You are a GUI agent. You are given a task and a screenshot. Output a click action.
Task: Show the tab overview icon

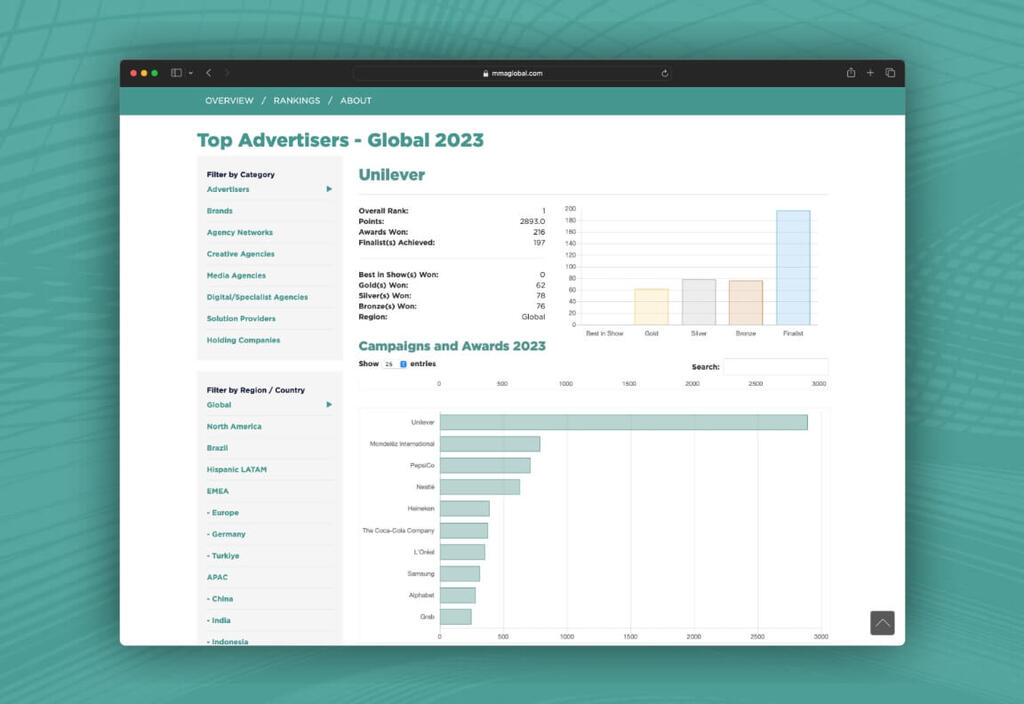point(890,73)
